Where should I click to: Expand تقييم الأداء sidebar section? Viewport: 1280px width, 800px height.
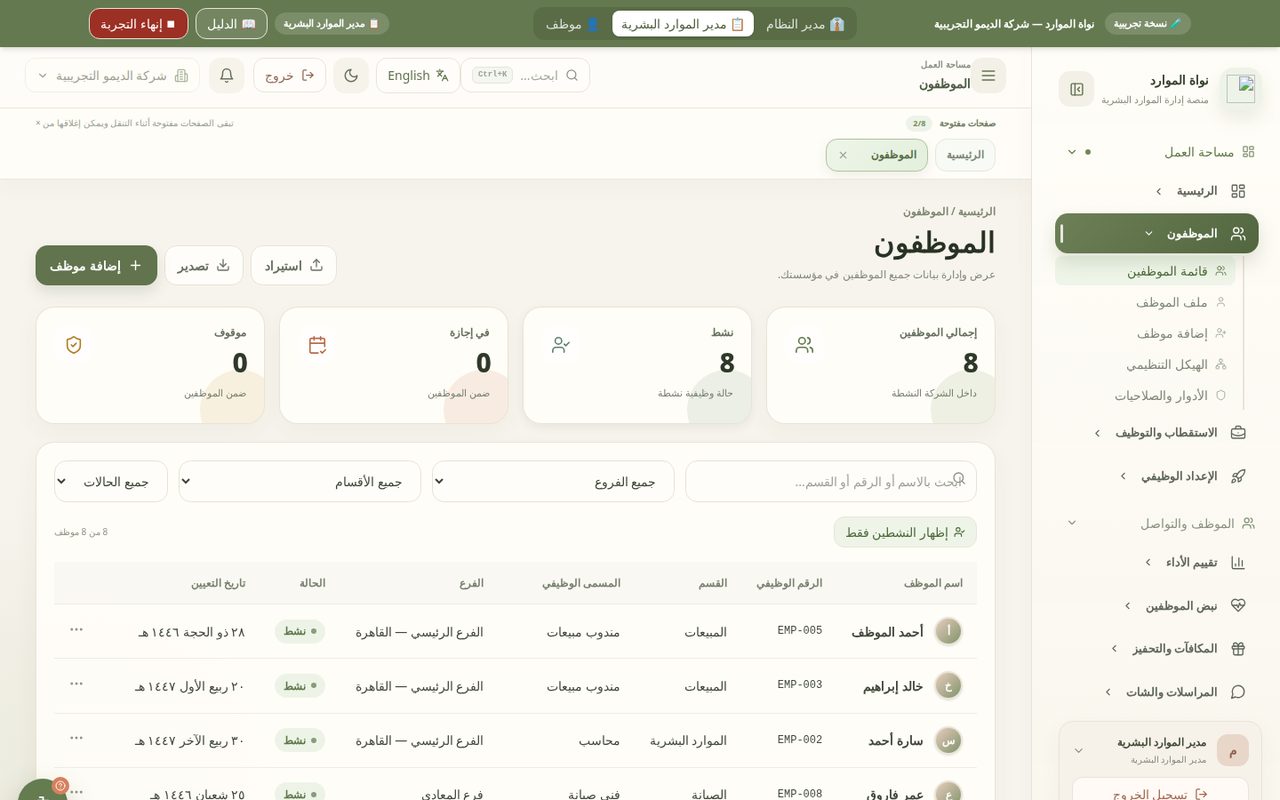(x=1156, y=562)
